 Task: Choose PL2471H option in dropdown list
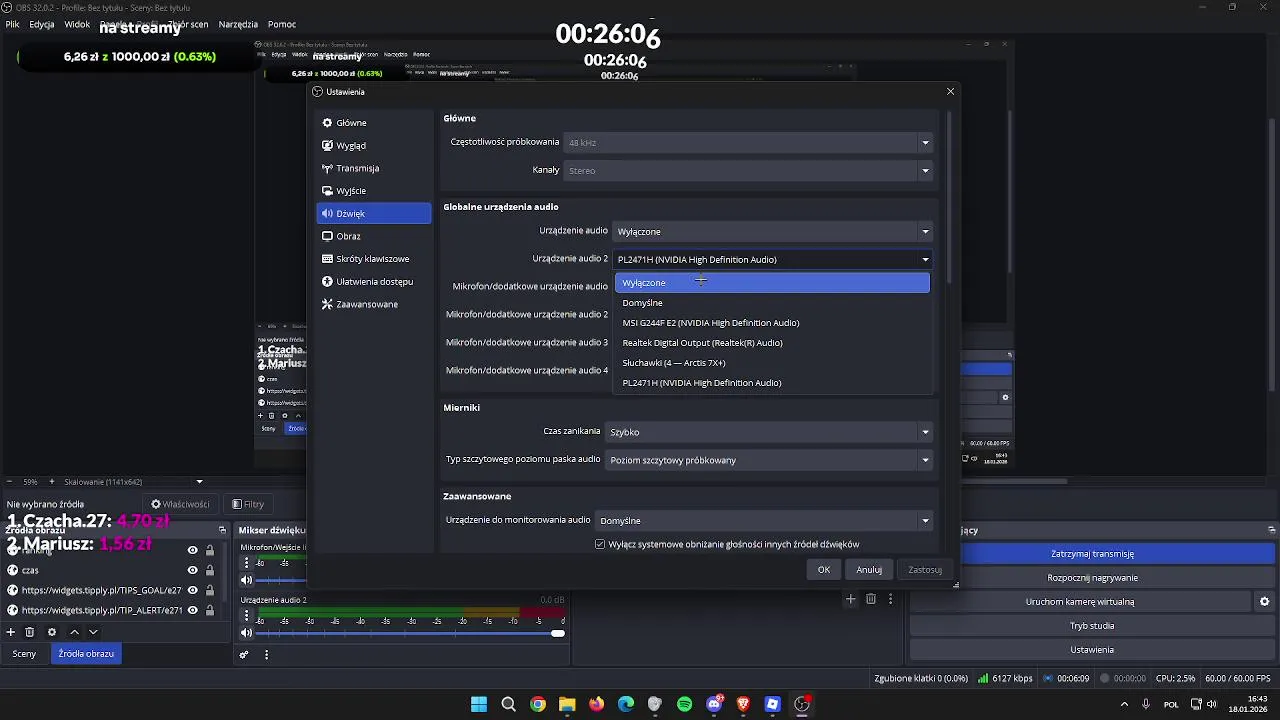[772, 383]
